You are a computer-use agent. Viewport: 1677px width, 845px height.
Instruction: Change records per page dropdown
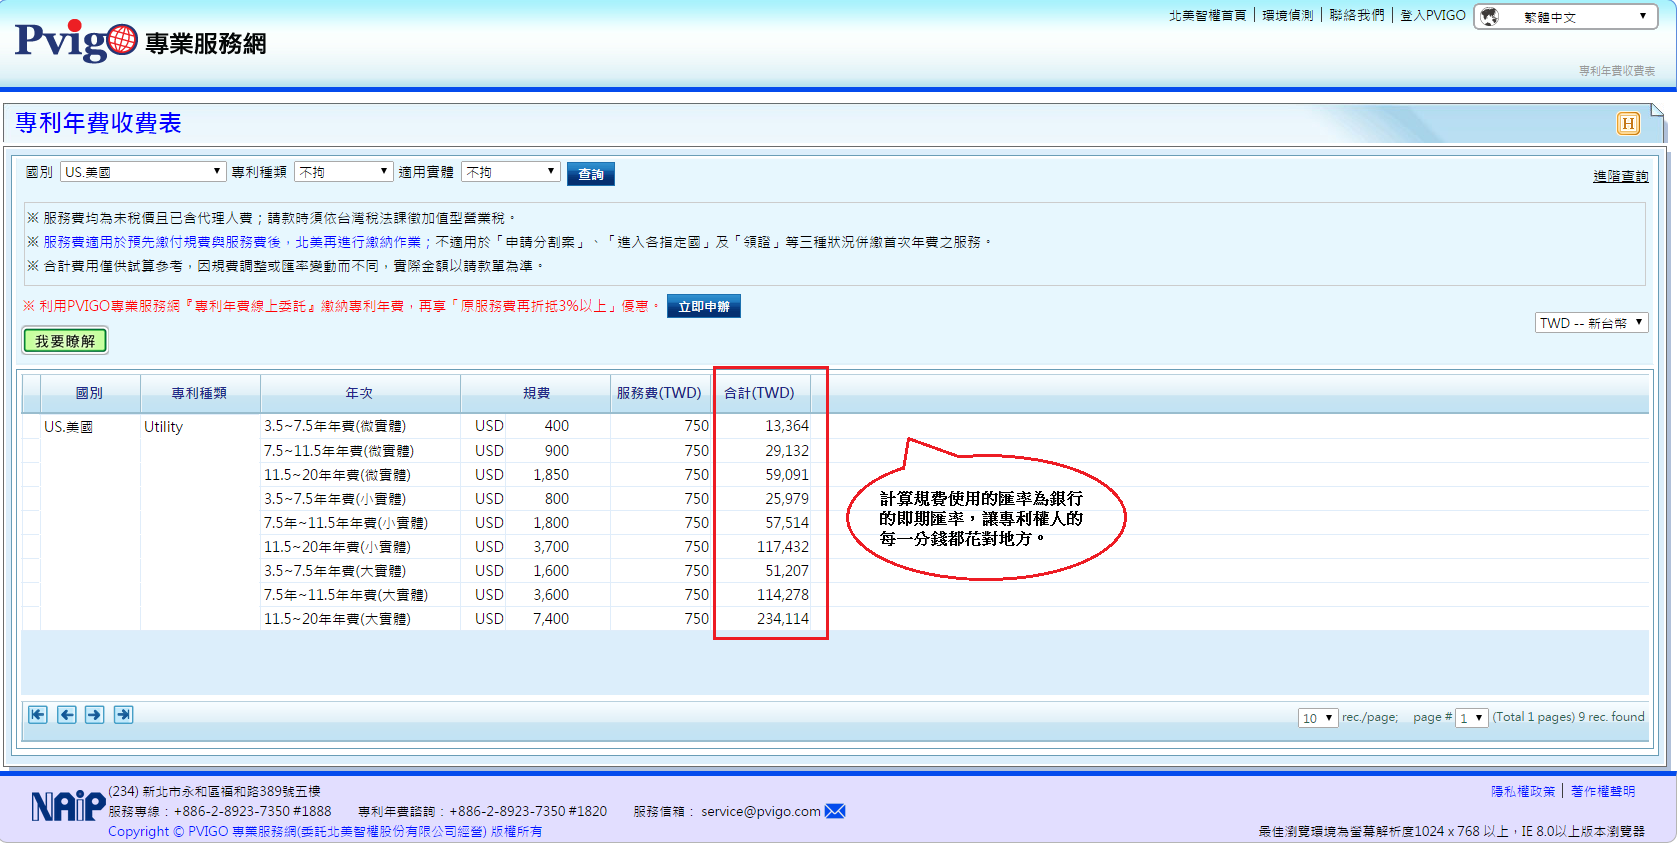(1317, 718)
